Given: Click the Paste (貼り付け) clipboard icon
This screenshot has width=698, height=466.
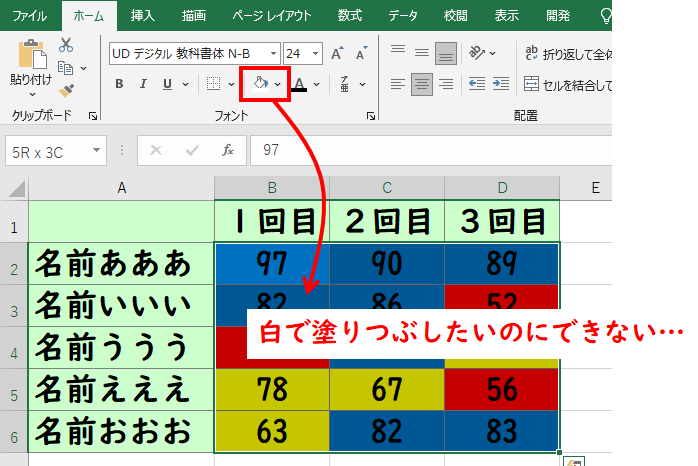Looking at the screenshot, I should pyautogui.click(x=32, y=54).
